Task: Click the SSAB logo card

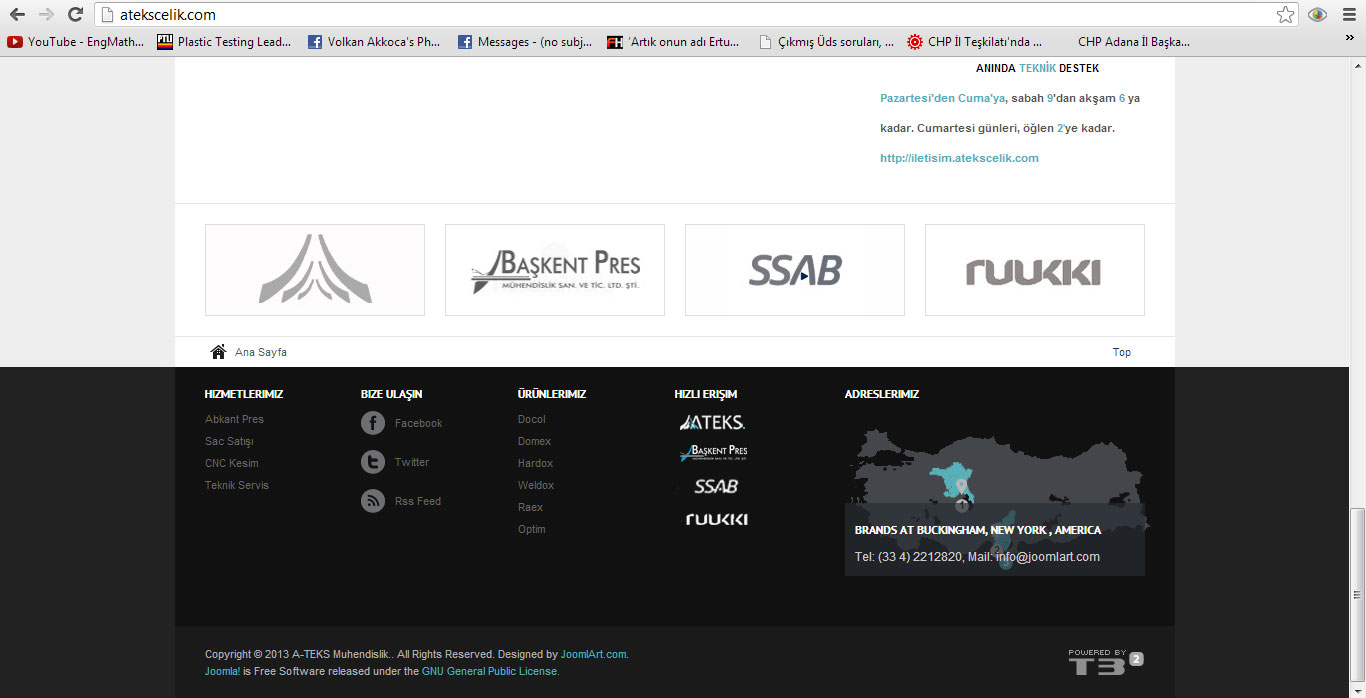Action: pyautogui.click(x=795, y=270)
